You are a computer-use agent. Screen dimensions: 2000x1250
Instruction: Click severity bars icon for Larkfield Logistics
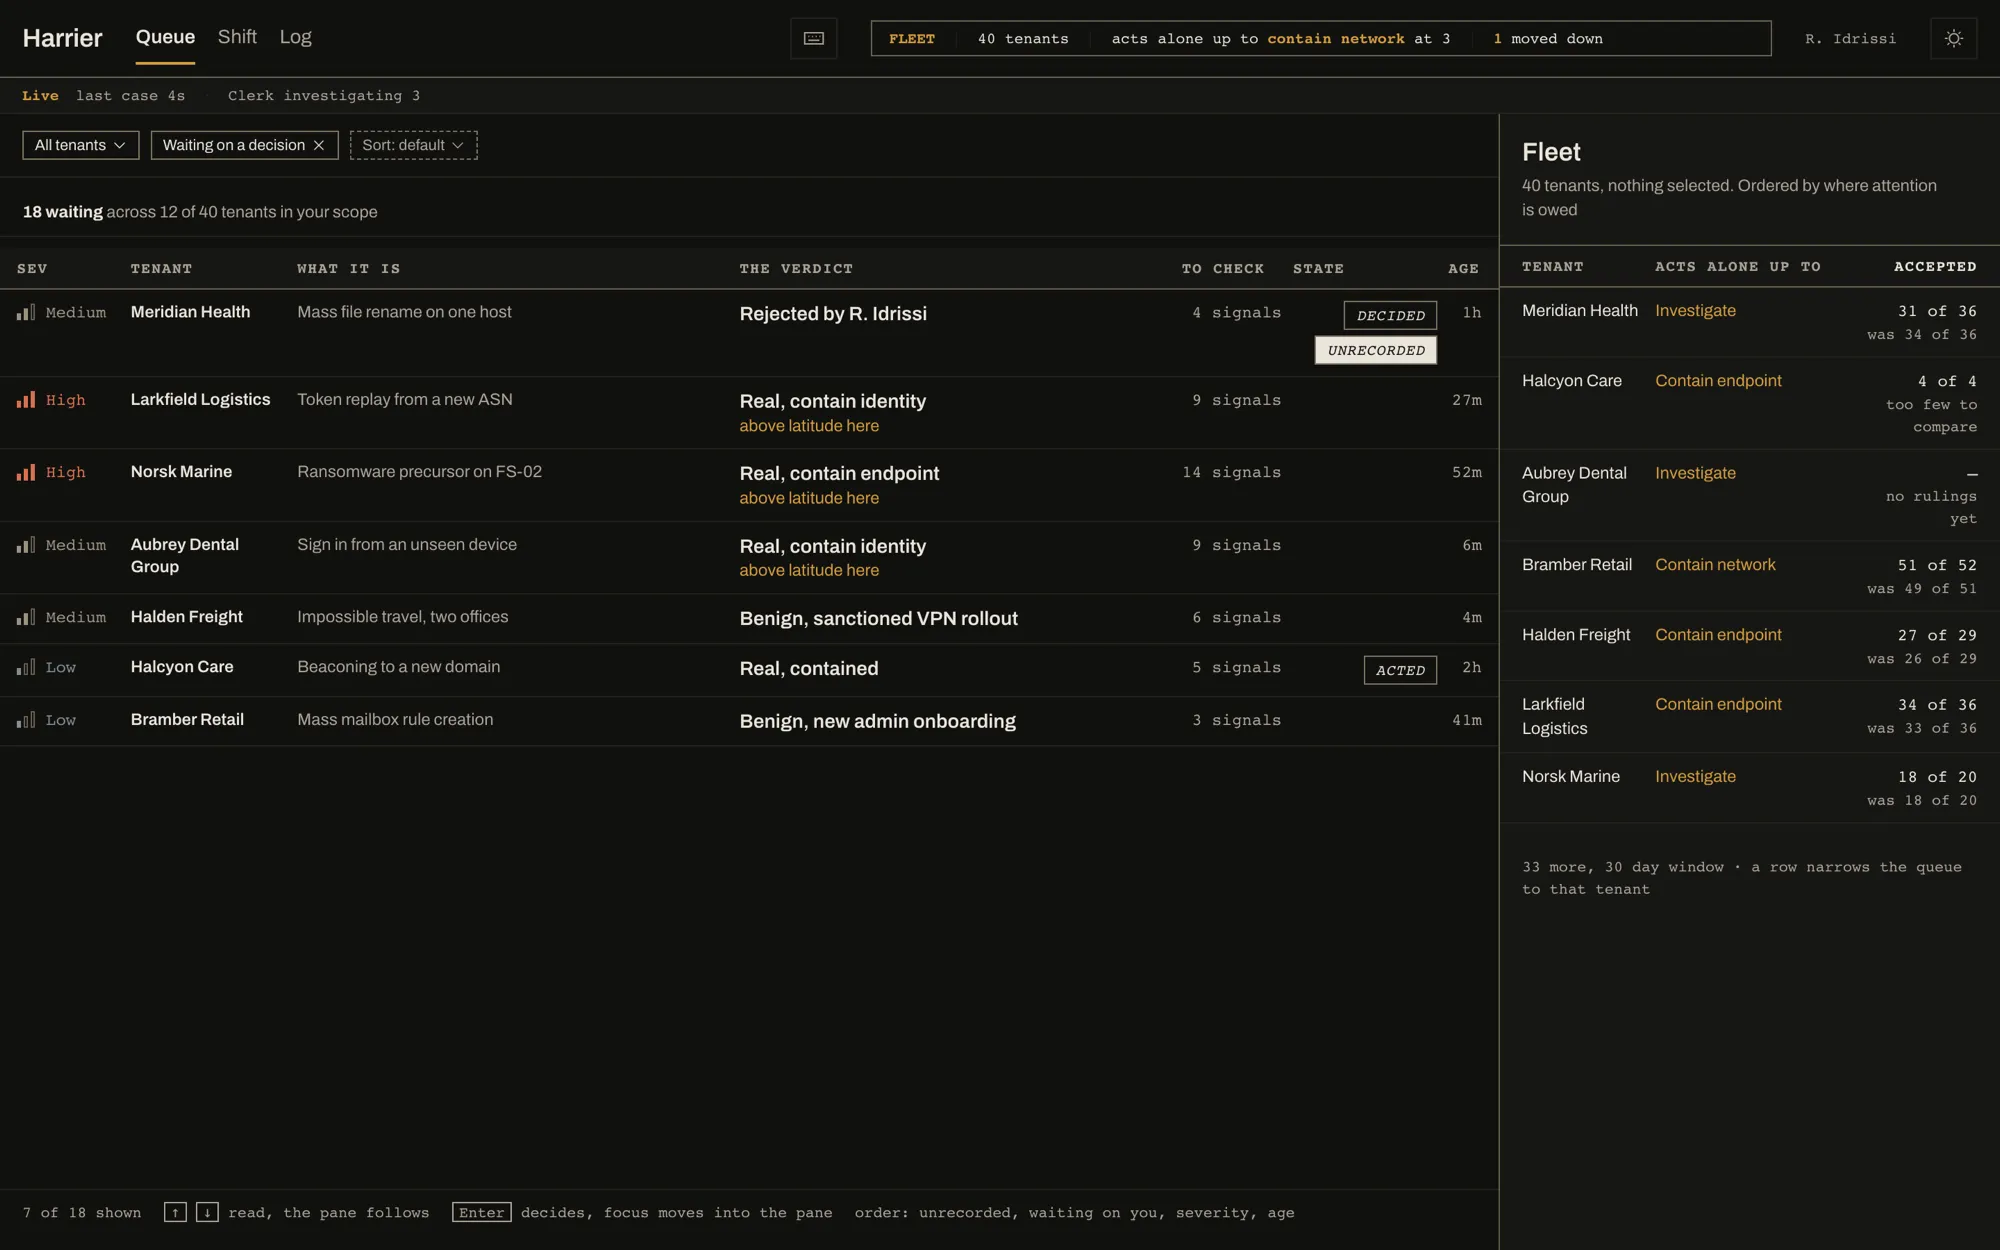pos(26,400)
